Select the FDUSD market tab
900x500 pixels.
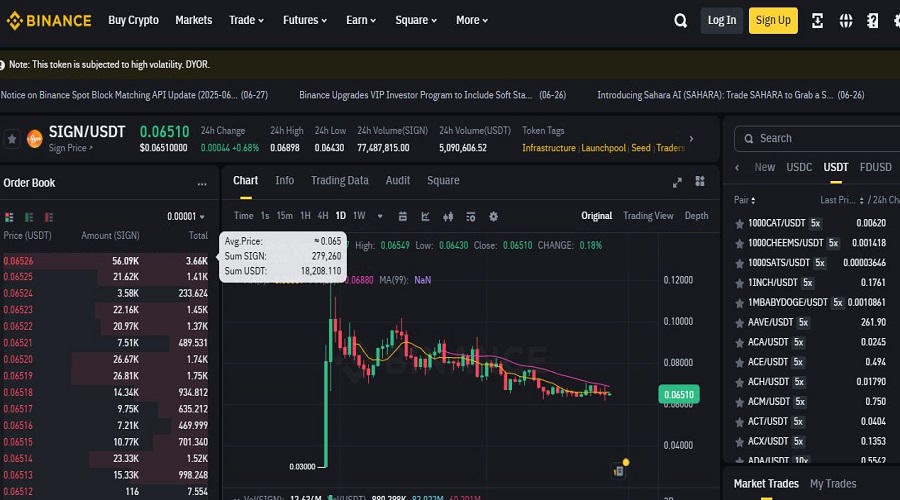click(x=875, y=167)
